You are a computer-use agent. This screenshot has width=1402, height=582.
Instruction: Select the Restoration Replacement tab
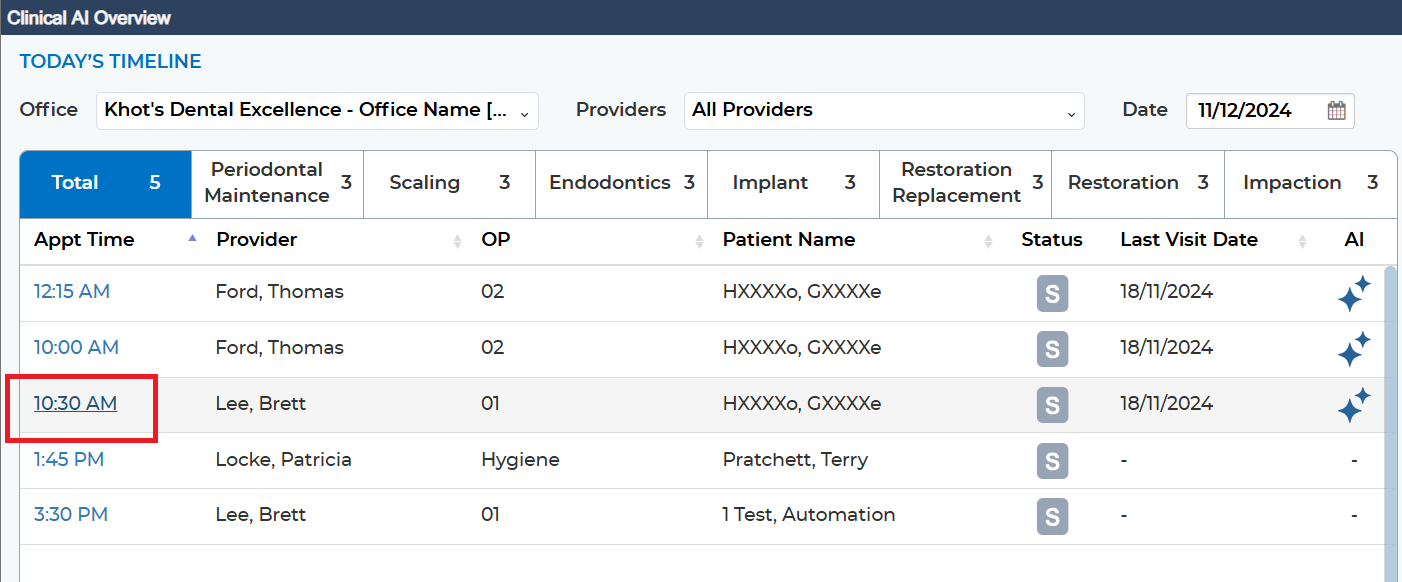pyautogui.click(x=965, y=184)
